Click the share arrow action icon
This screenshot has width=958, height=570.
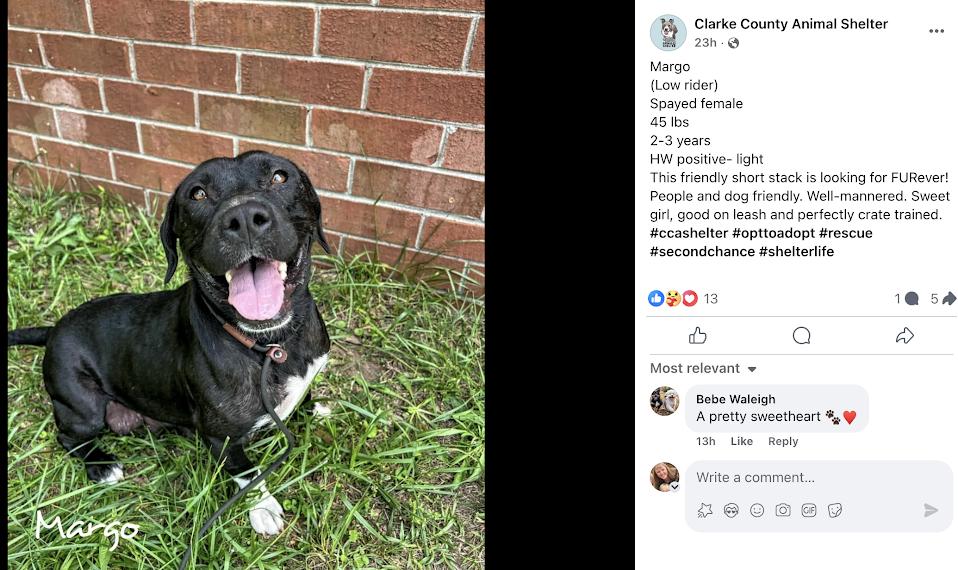[904, 335]
